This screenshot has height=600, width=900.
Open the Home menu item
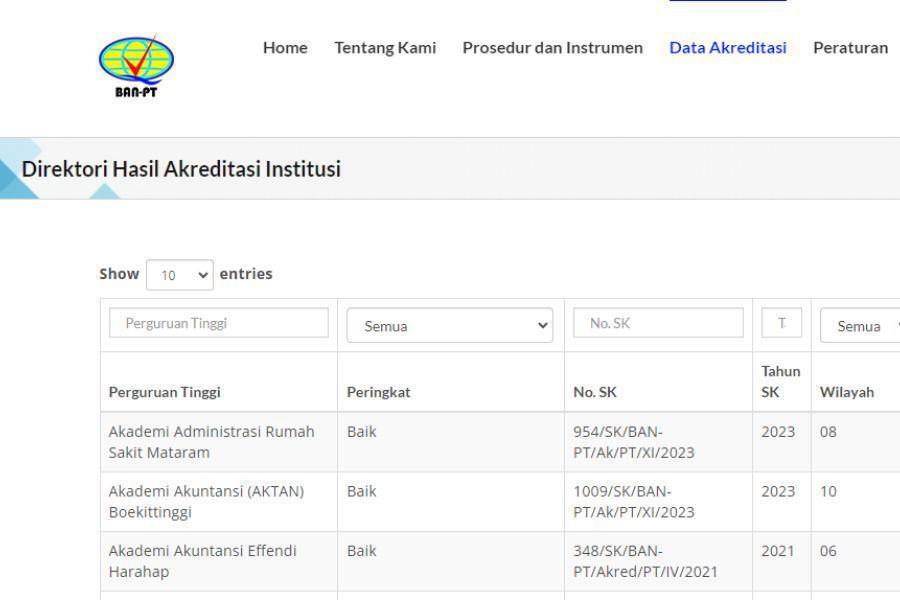point(285,48)
